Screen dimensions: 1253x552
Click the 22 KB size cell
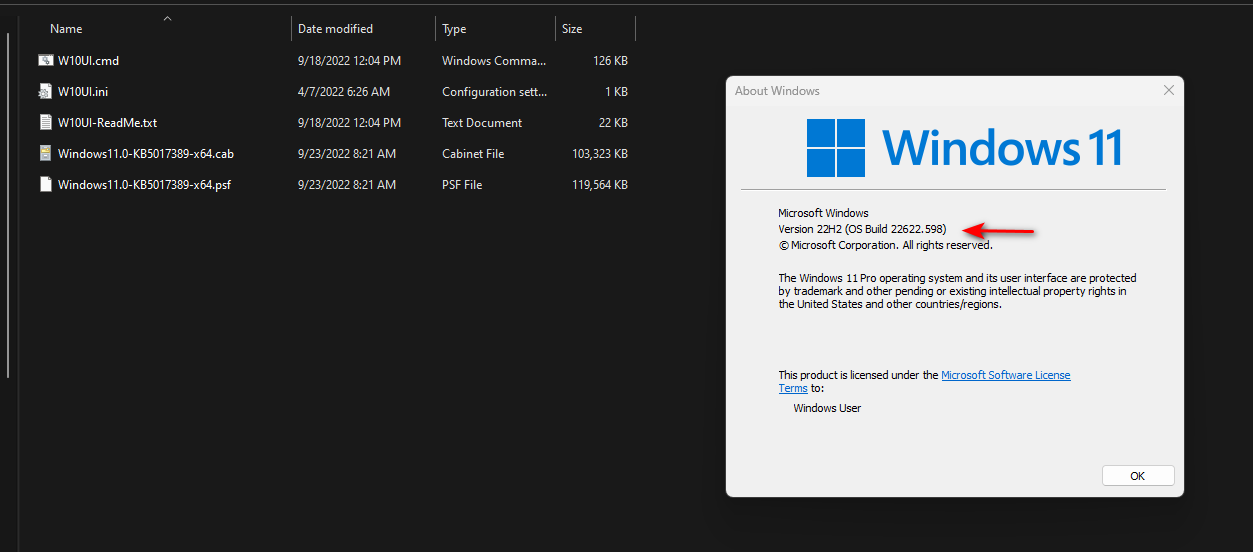pos(613,123)
